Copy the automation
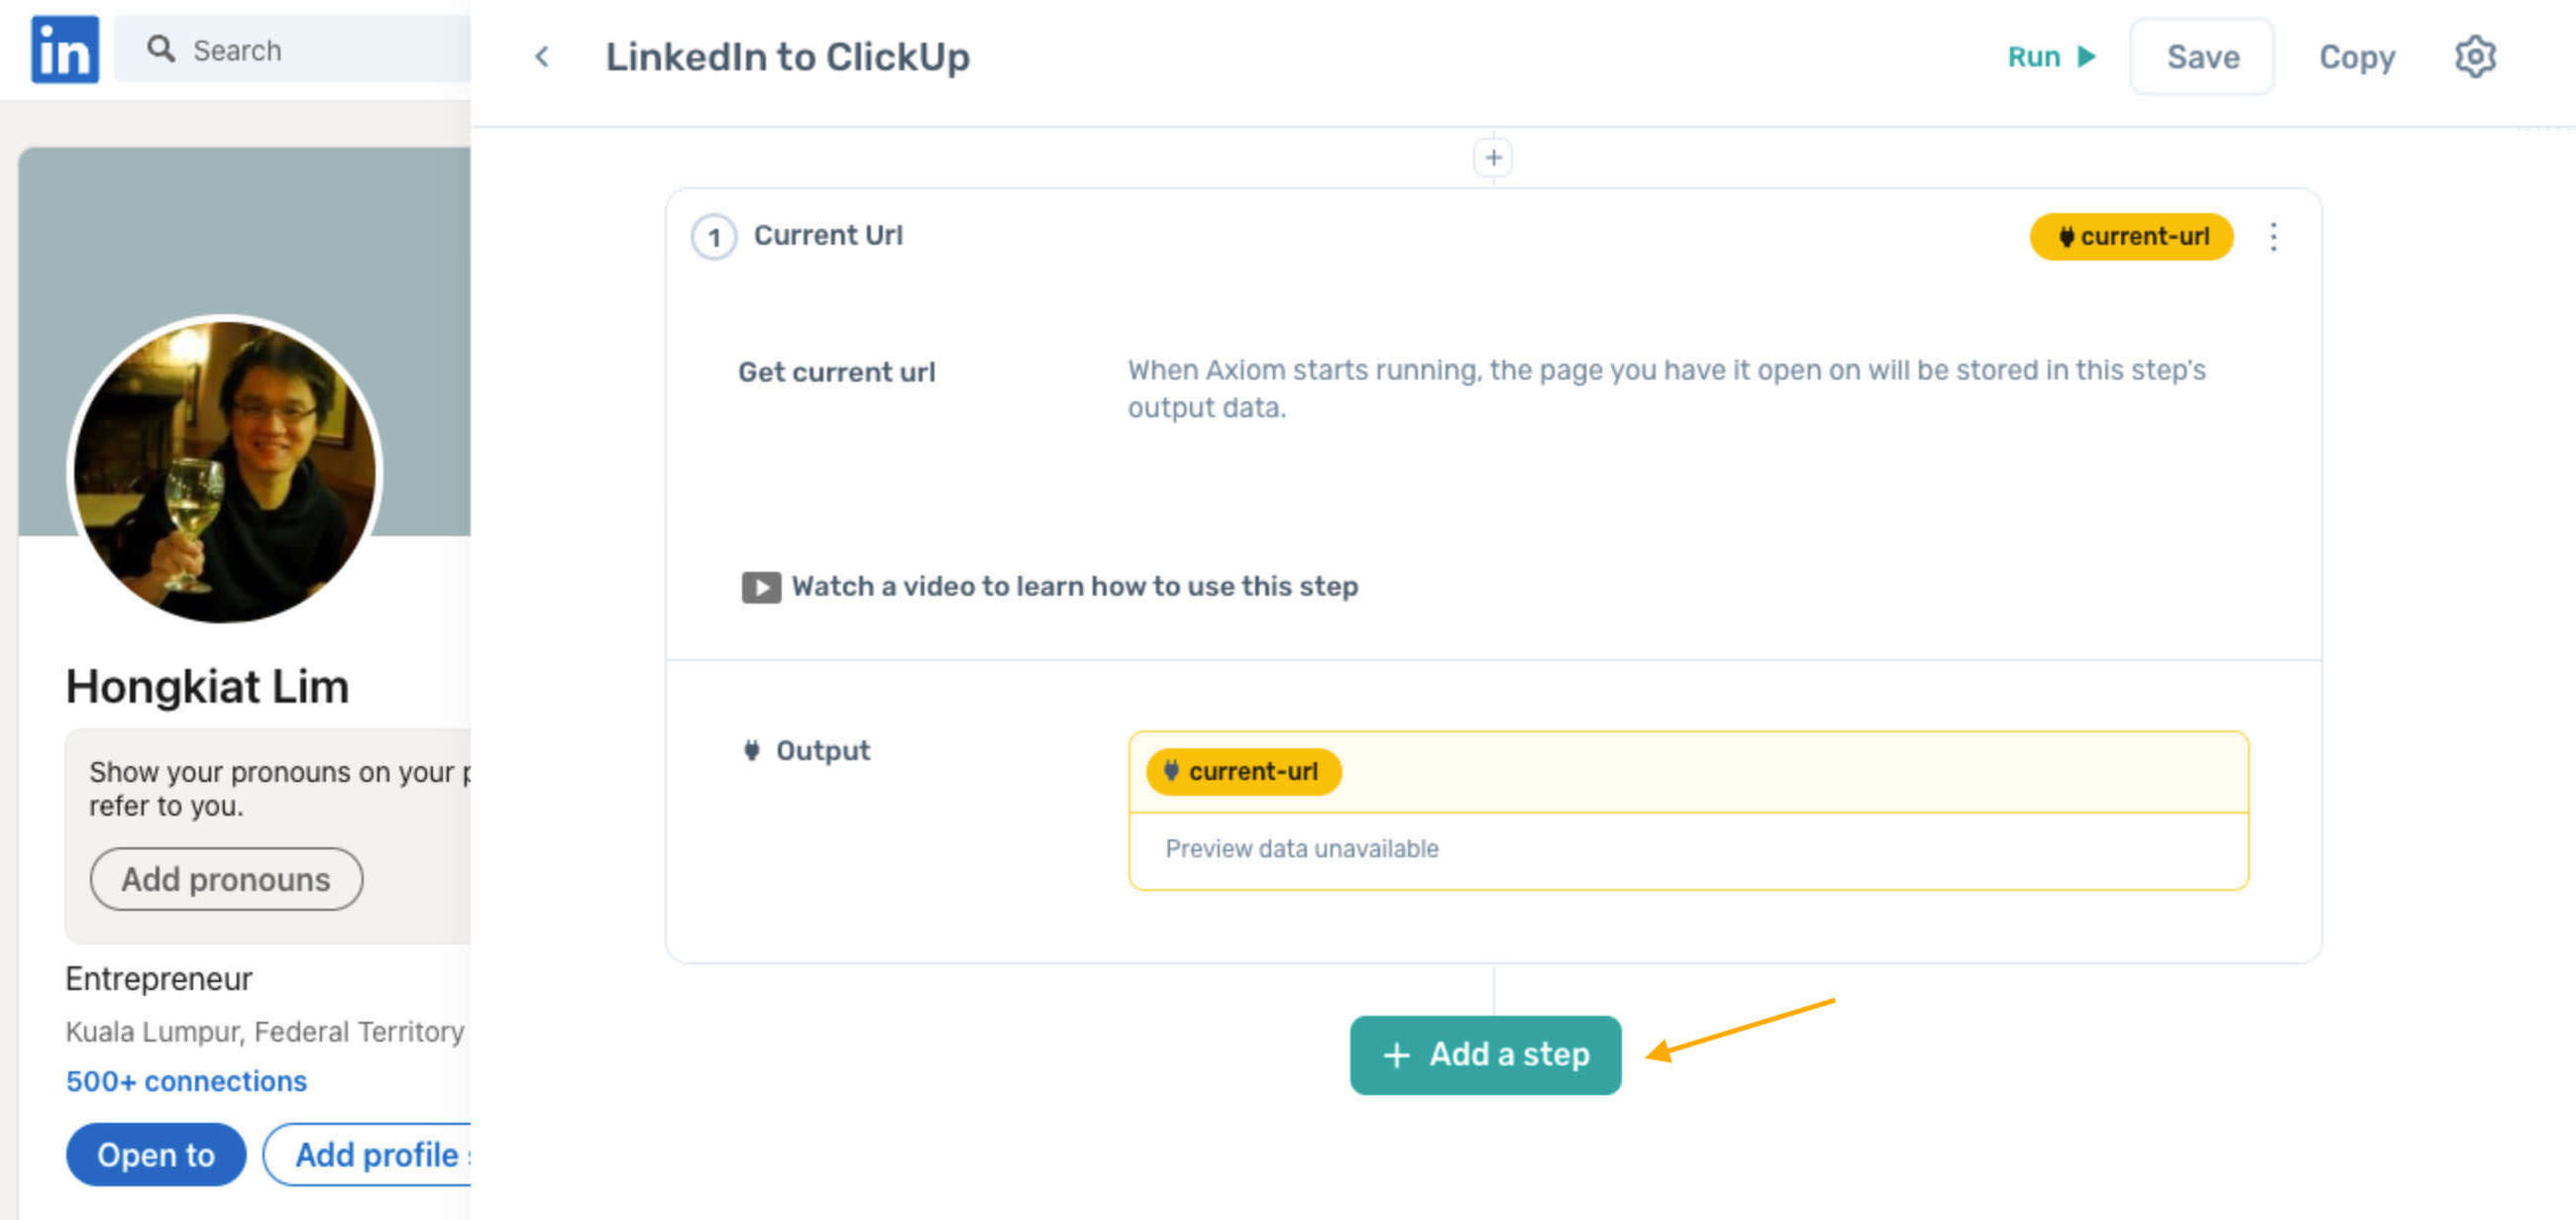The height and width of the screenshot is (1220, 2576). (x=2357, y=57)
